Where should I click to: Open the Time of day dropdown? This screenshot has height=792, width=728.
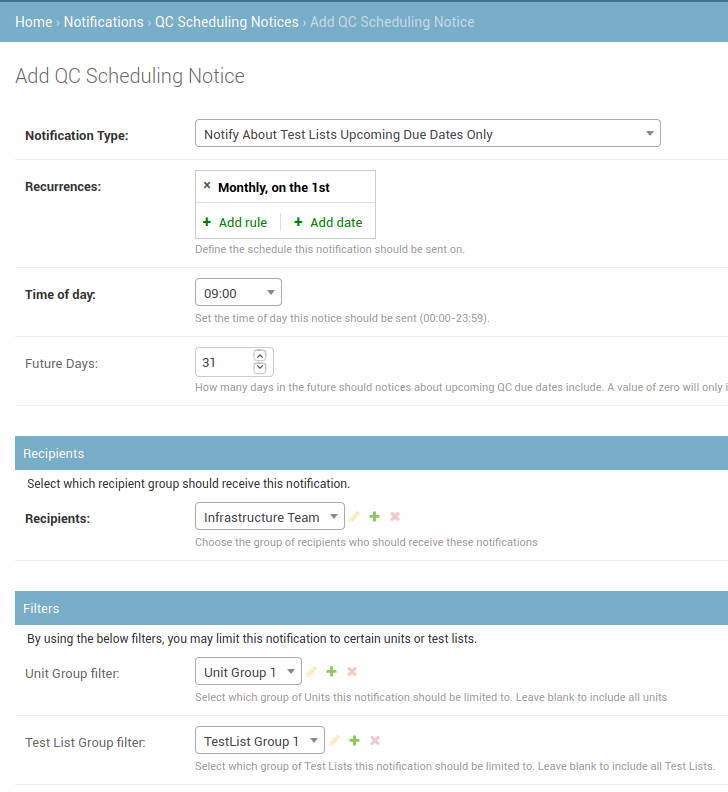[238, 292]
